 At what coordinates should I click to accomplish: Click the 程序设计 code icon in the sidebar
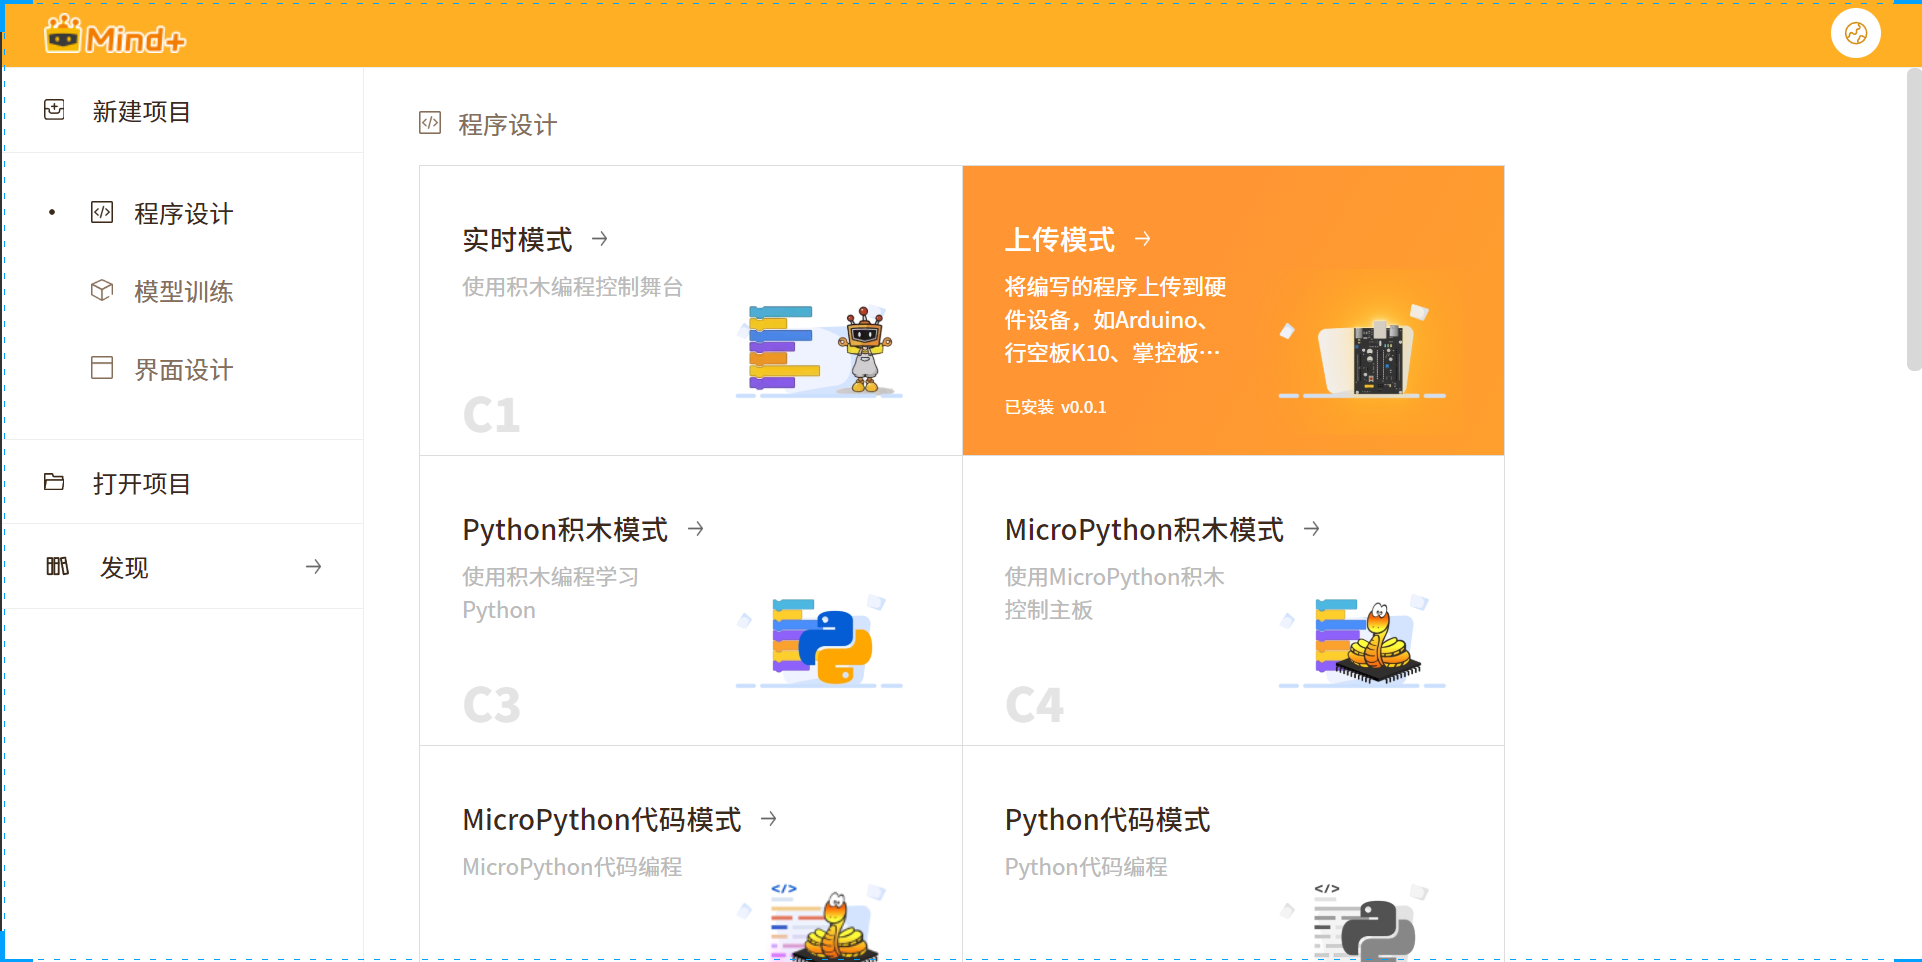pyautogui.click(x=102, y=212)
